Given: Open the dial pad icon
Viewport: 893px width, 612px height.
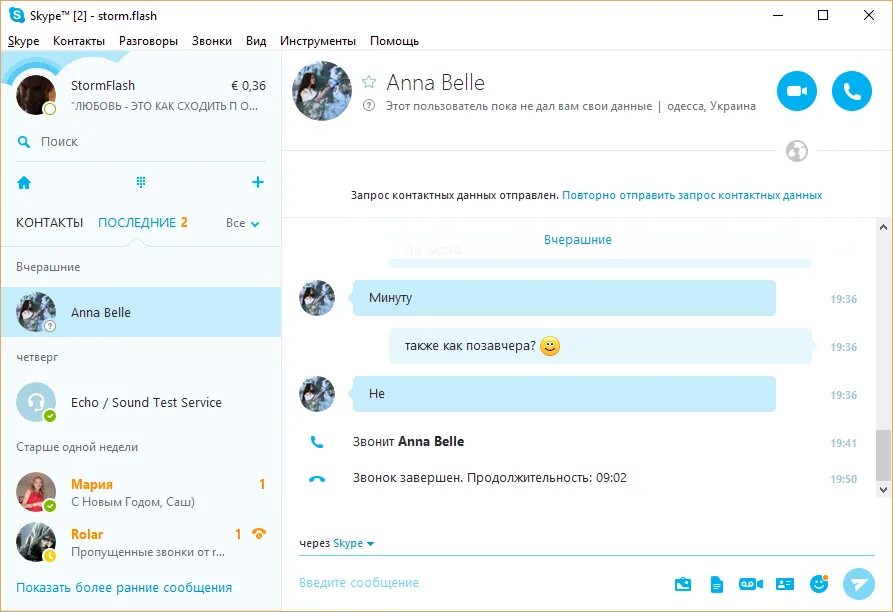Looking at the screenshot, I should (141, 182).
